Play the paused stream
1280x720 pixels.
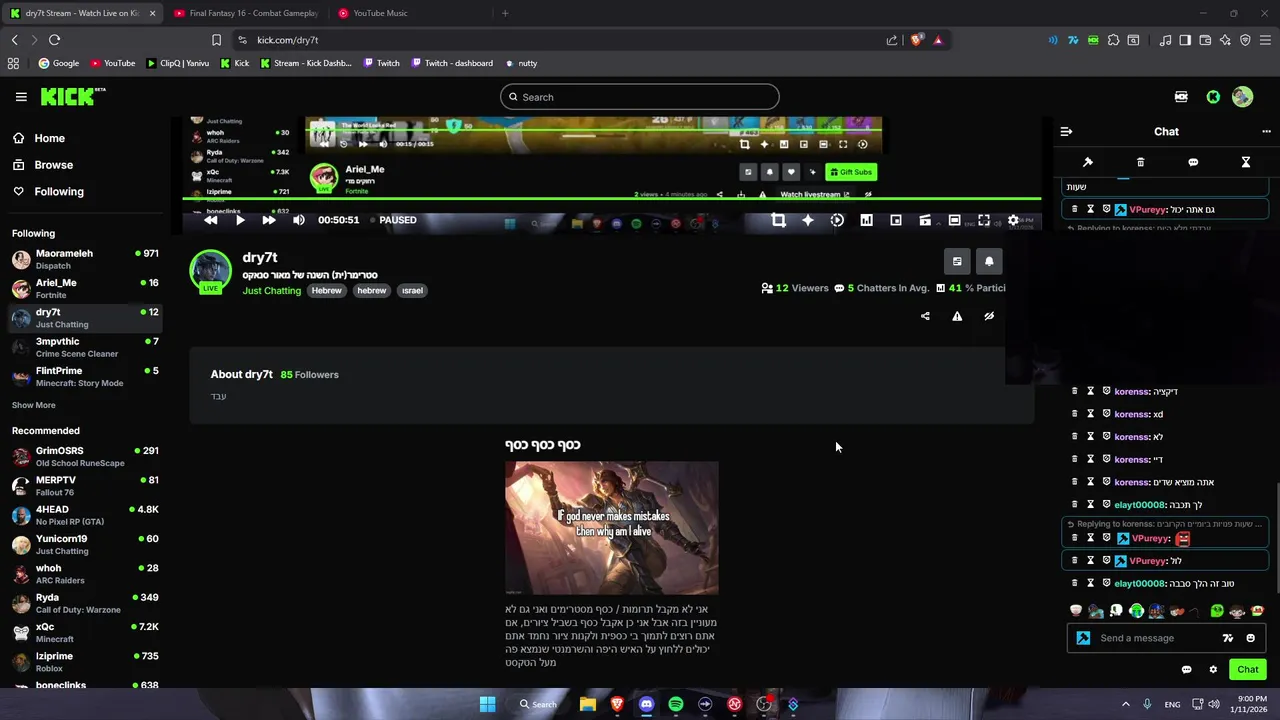240,220
